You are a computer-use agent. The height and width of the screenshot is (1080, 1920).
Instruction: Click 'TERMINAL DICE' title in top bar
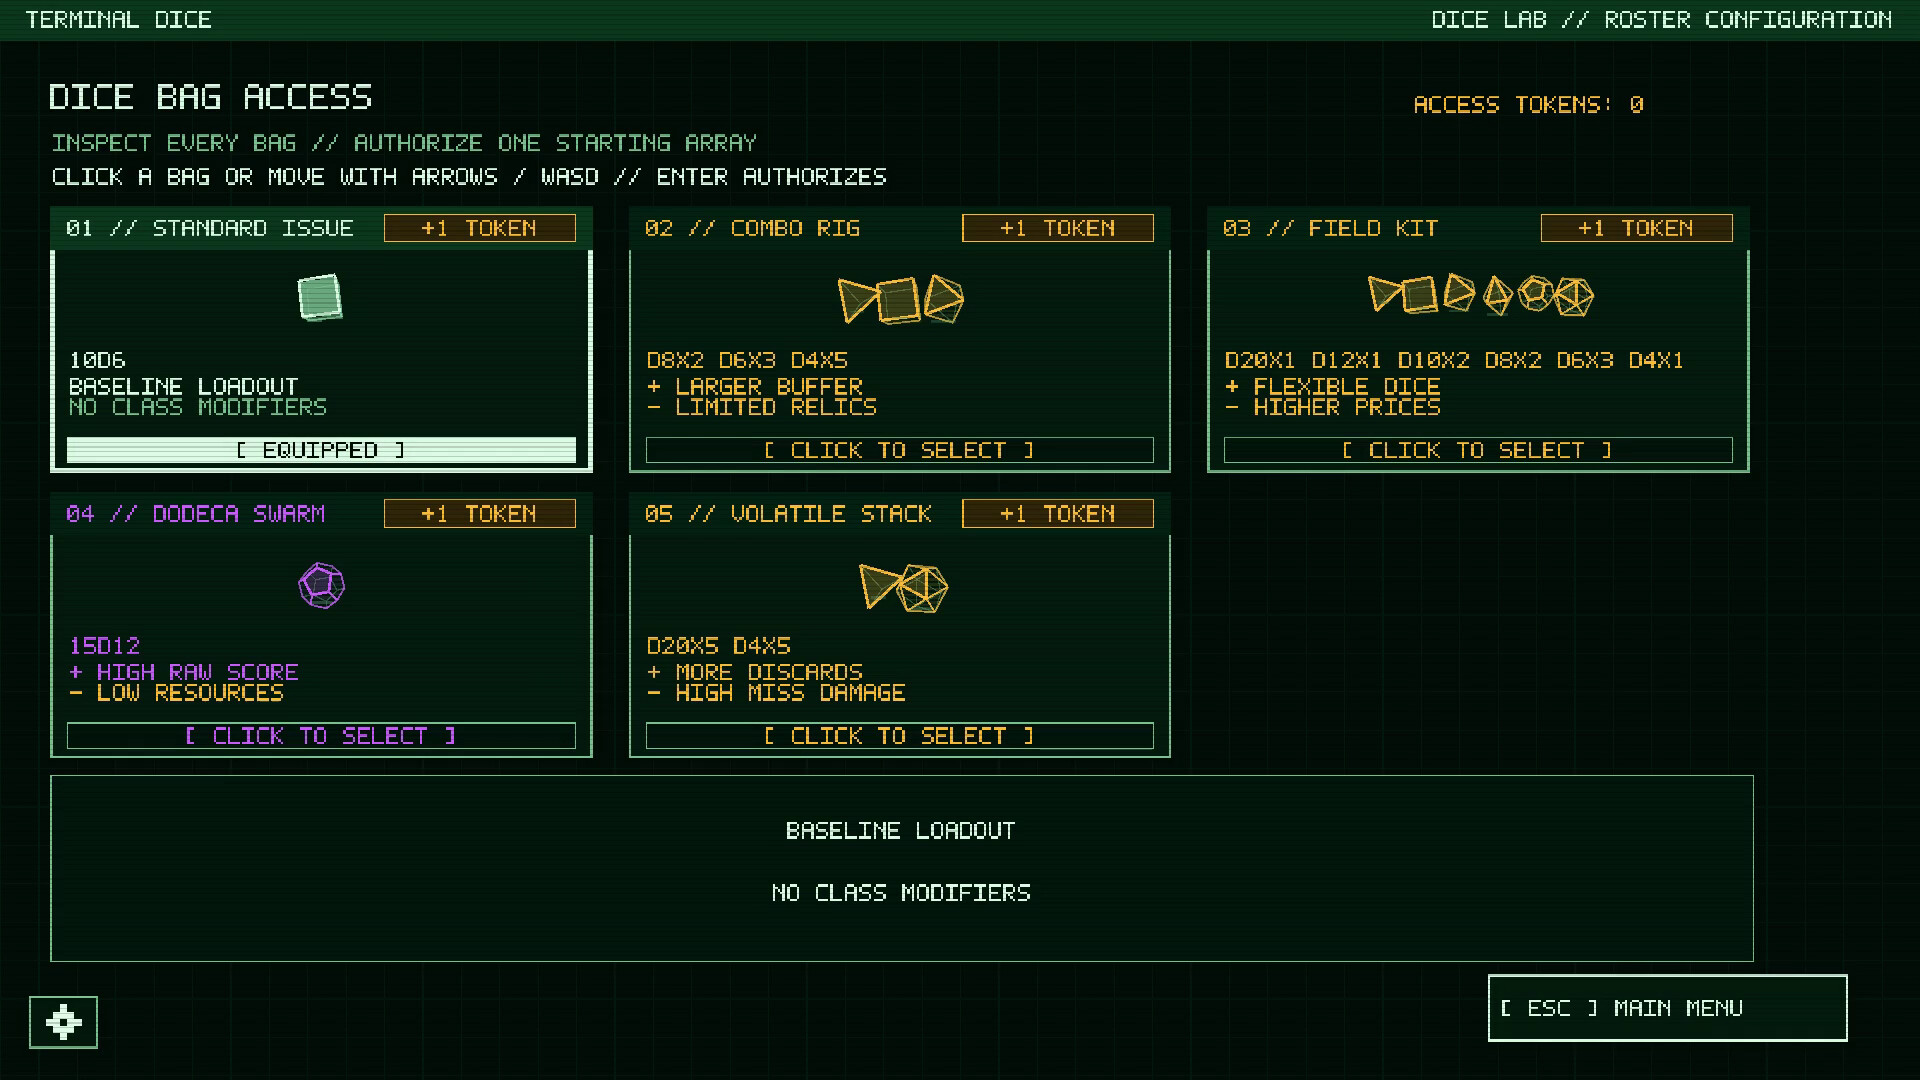pos(118,20)
